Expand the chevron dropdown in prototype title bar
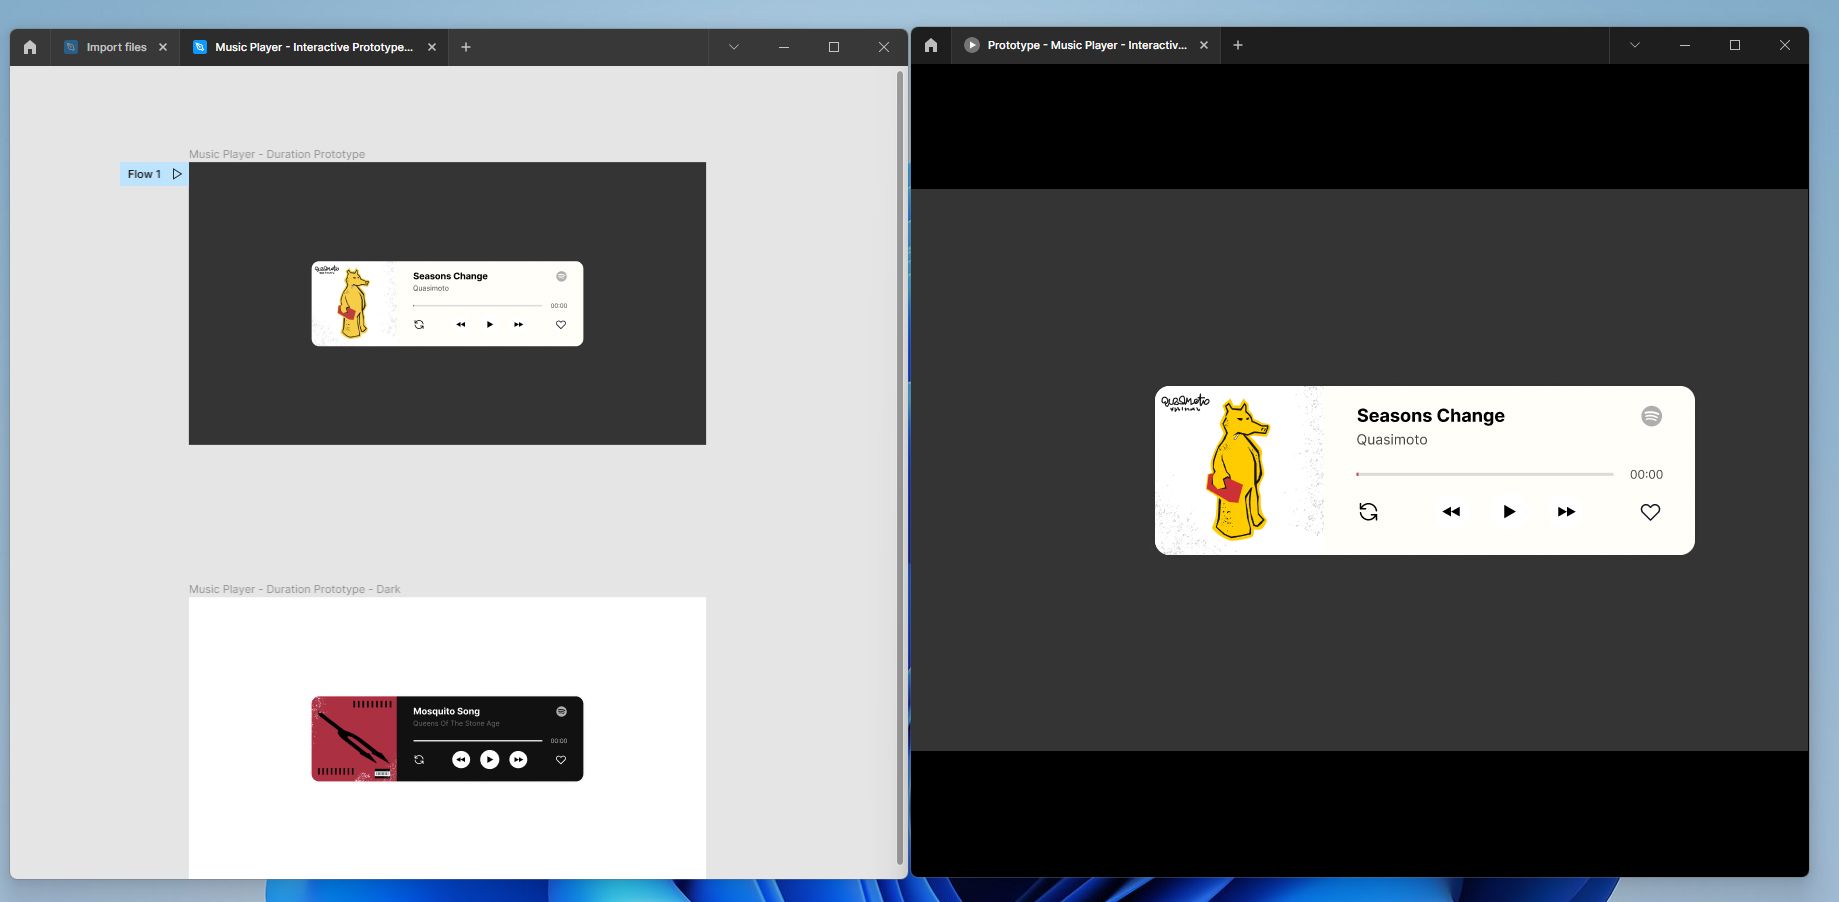1839x902 pixels. pos(1635,45)
